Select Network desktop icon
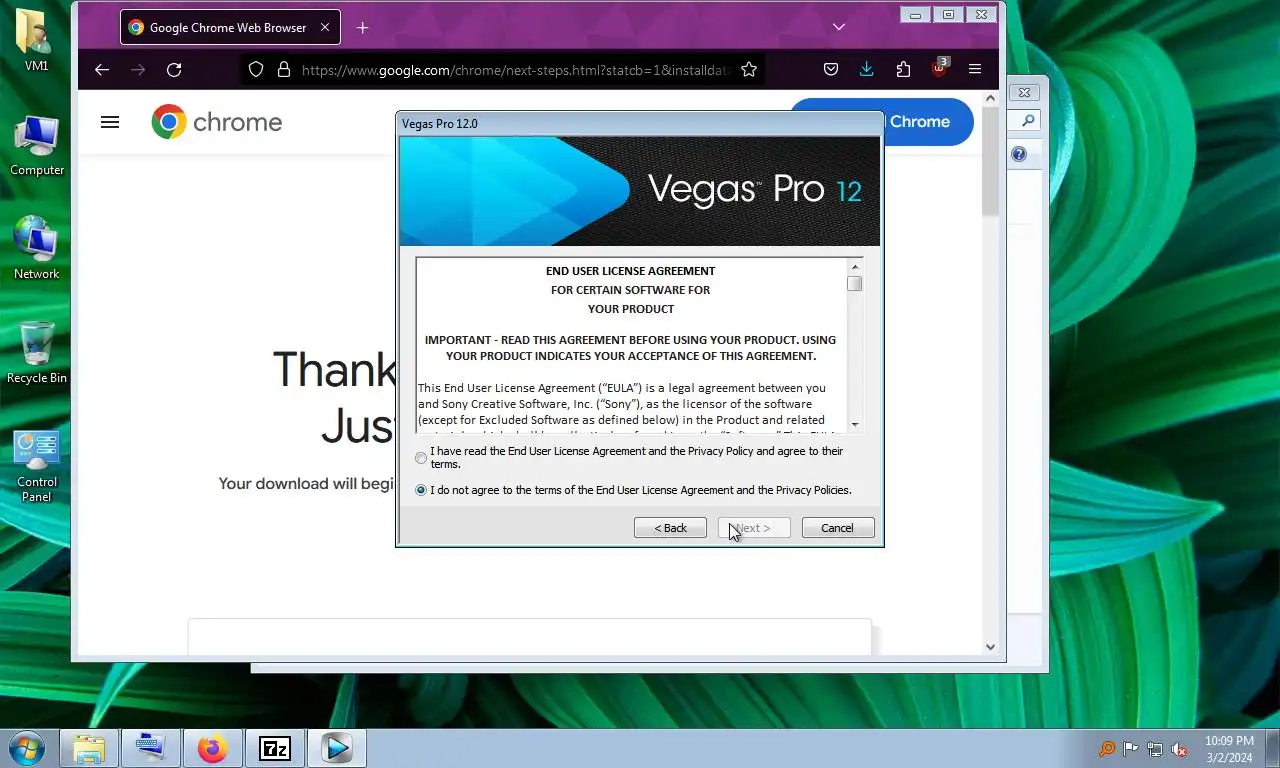This screenshot has height=768, width=1280. [x=36, y=248]
